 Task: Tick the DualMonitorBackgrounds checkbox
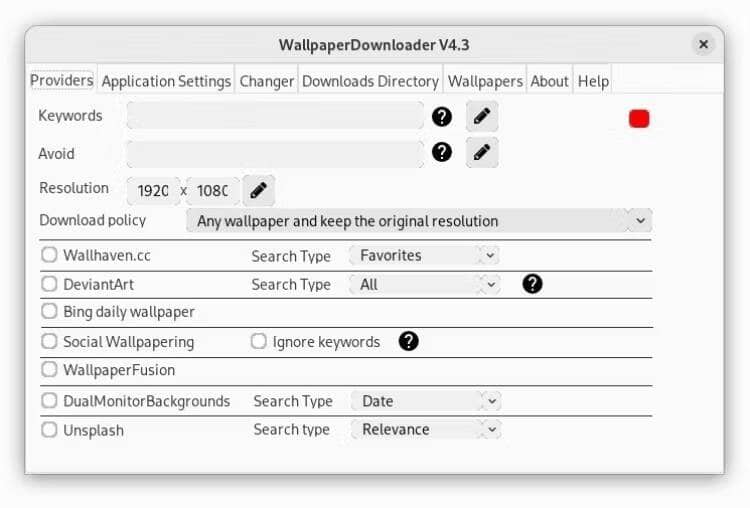tap(49, 400)
